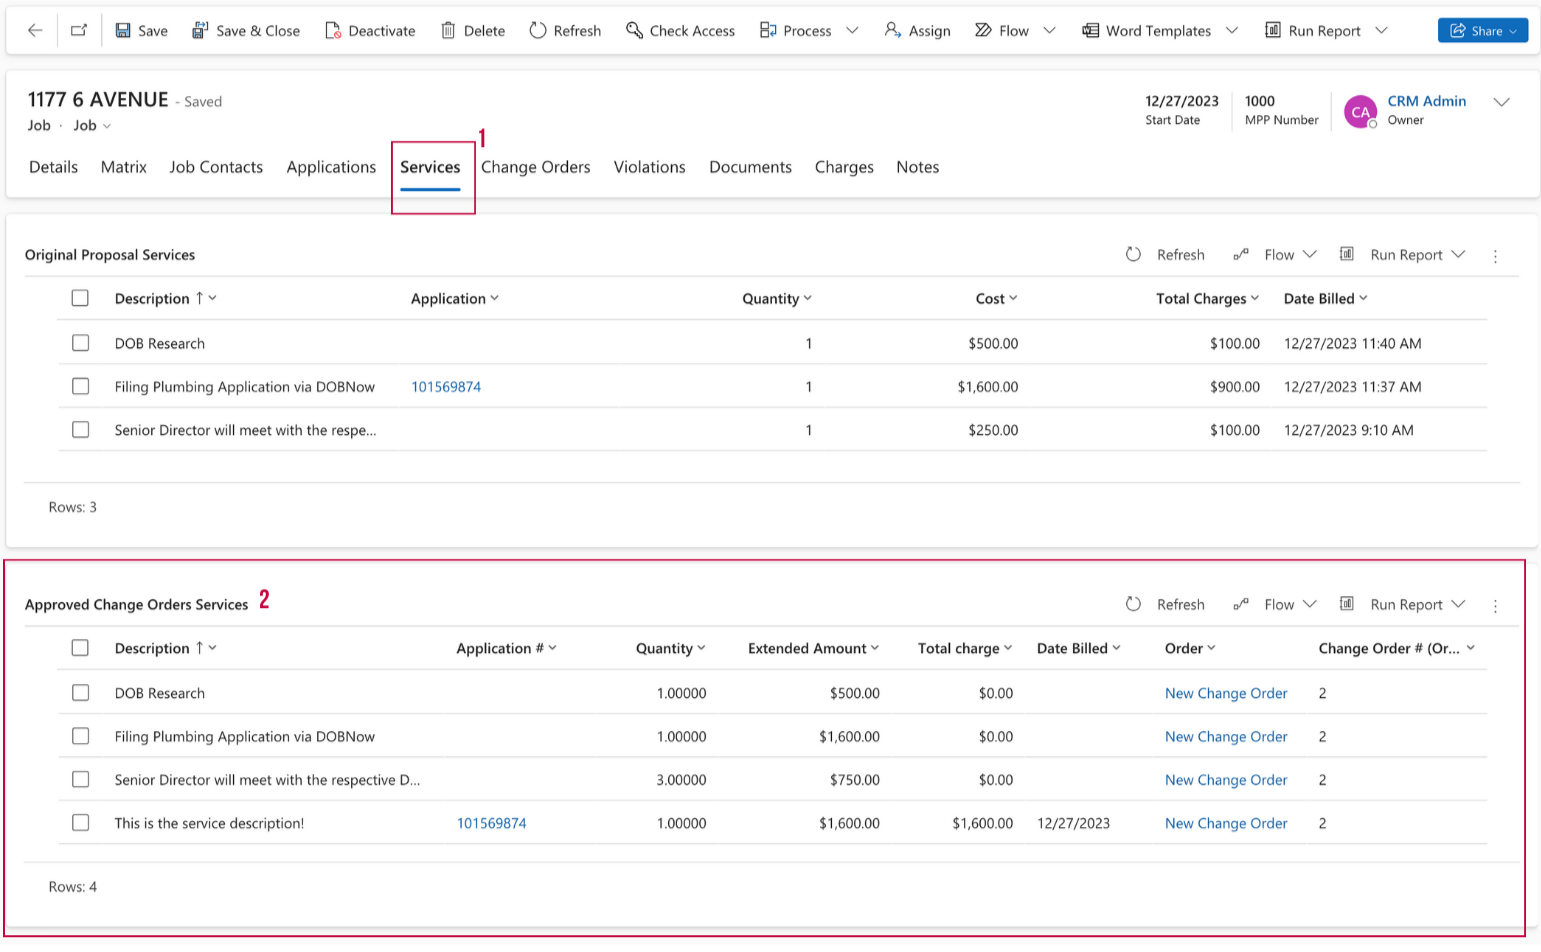Click the Share button

[x=1481, y=30]
